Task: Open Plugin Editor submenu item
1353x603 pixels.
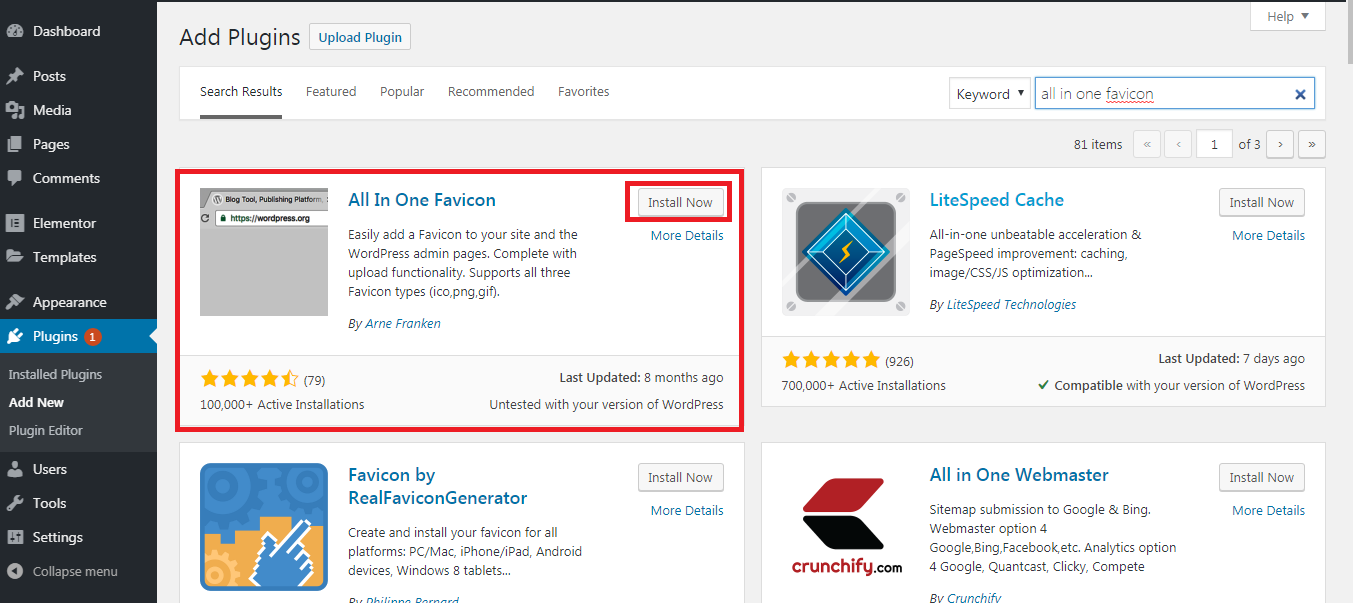Action: (x=46, y=430)
